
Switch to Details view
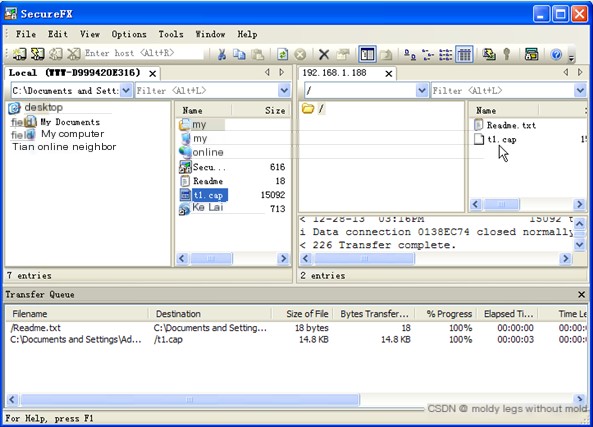pos(464,54)
